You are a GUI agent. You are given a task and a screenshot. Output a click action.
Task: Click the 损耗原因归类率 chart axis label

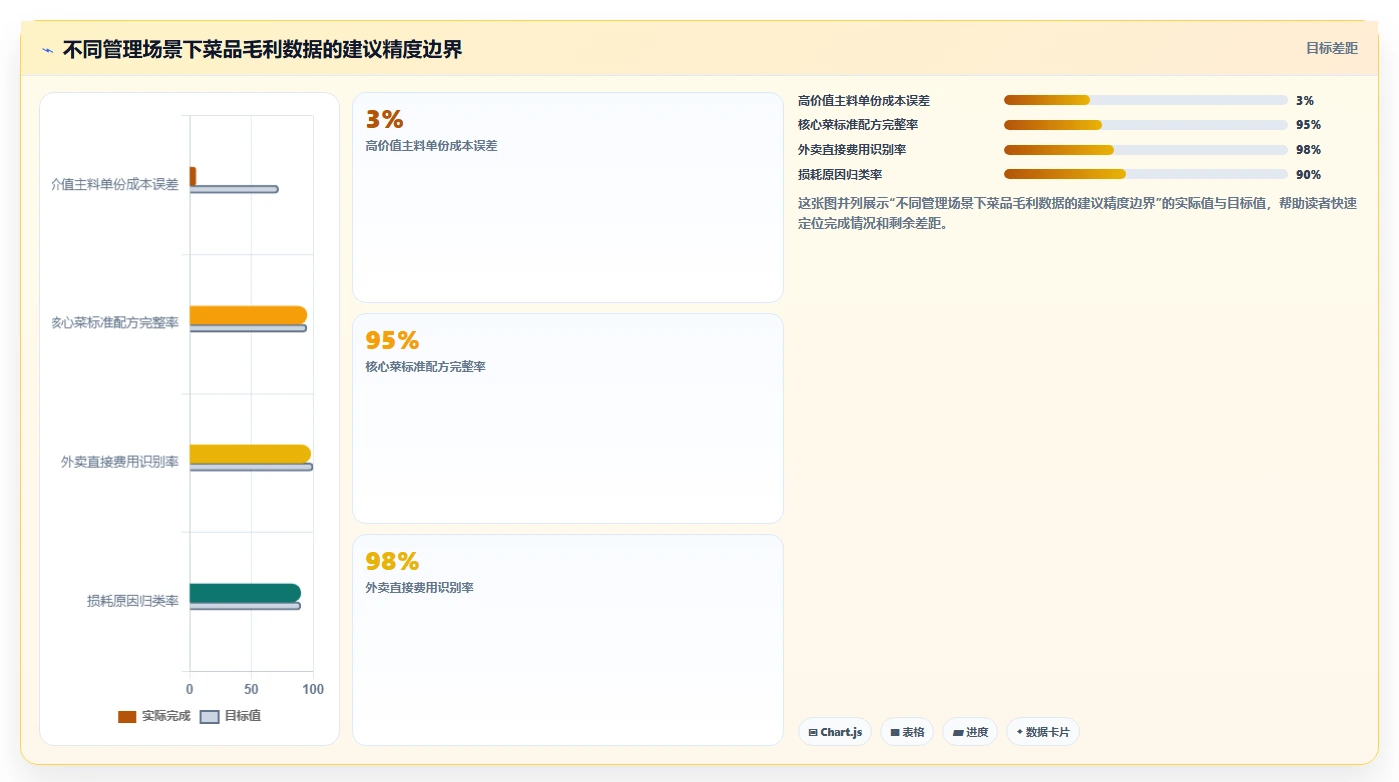tap(133, 601)
